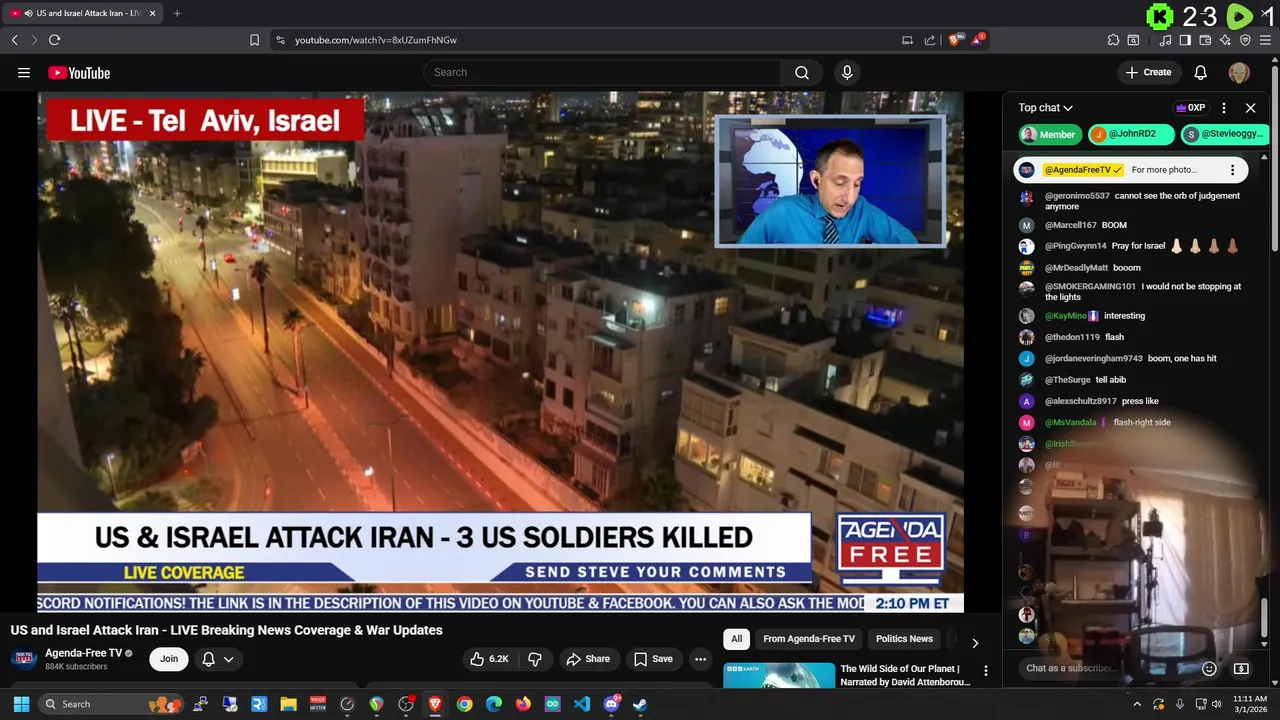Open YouTube notifications bell
This screenshot has width=1280, height=720.
coord(1201,72)
